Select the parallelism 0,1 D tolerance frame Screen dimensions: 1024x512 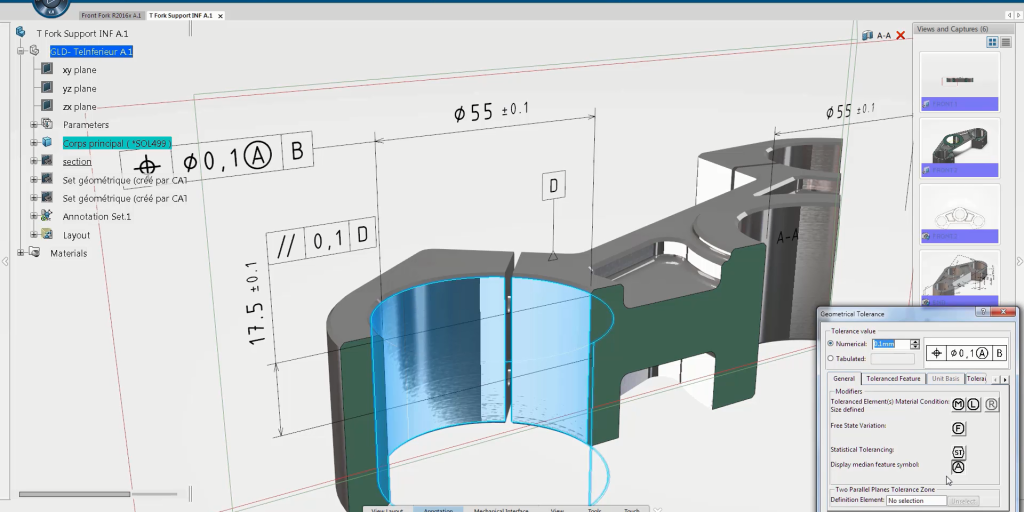321,239
